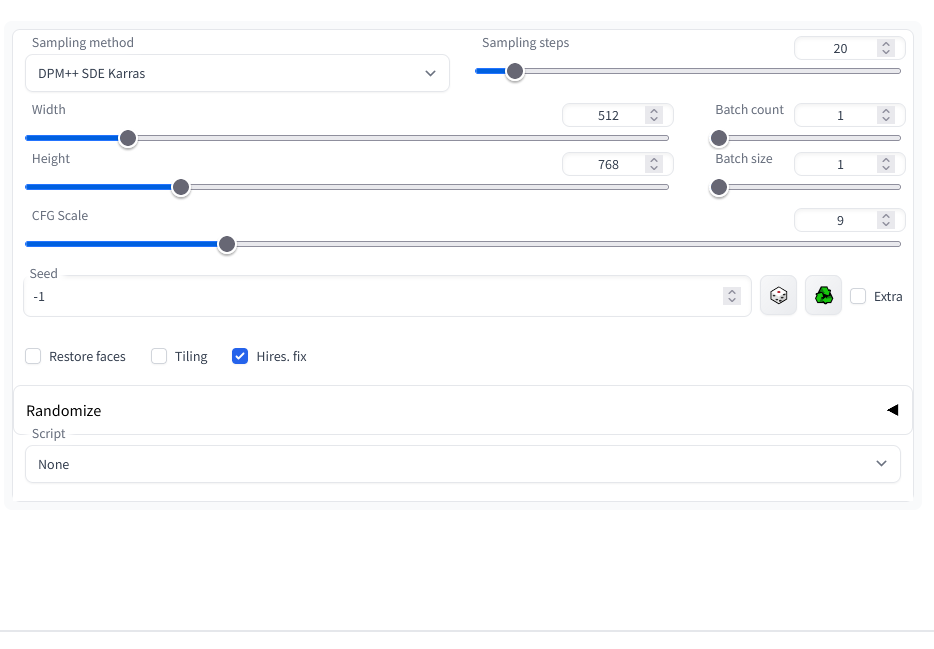Click the CFG Scale value field showing 9
This screenshot has height=649, width=934.
[849, 220]
